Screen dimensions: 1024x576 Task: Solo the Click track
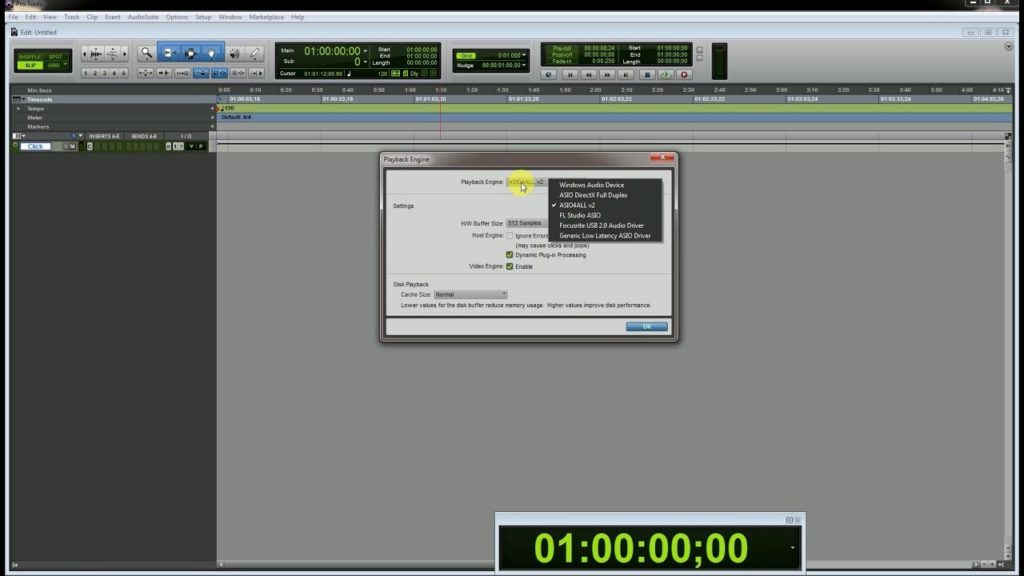click(65, 146)
